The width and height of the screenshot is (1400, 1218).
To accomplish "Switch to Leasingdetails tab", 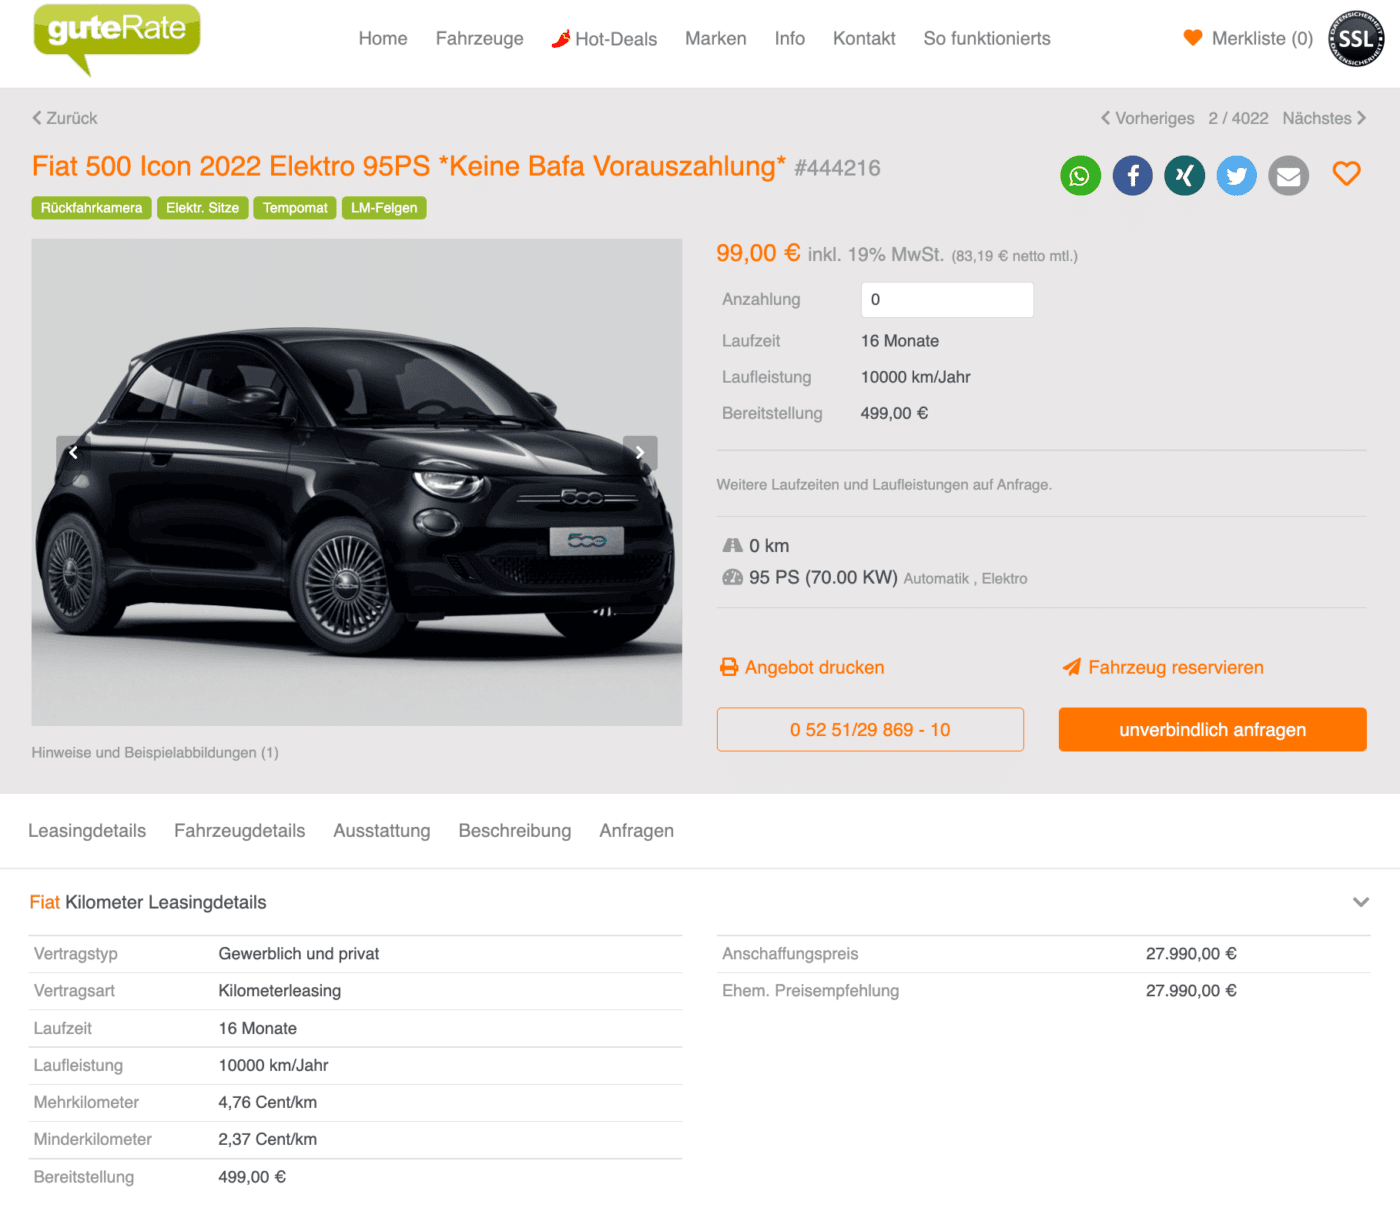I will coord(87,831).
